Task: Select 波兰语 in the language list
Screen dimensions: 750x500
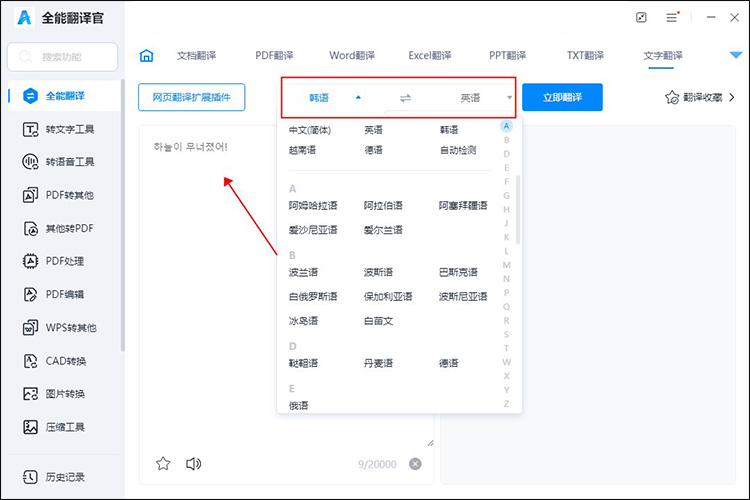Action: [303, 272]
